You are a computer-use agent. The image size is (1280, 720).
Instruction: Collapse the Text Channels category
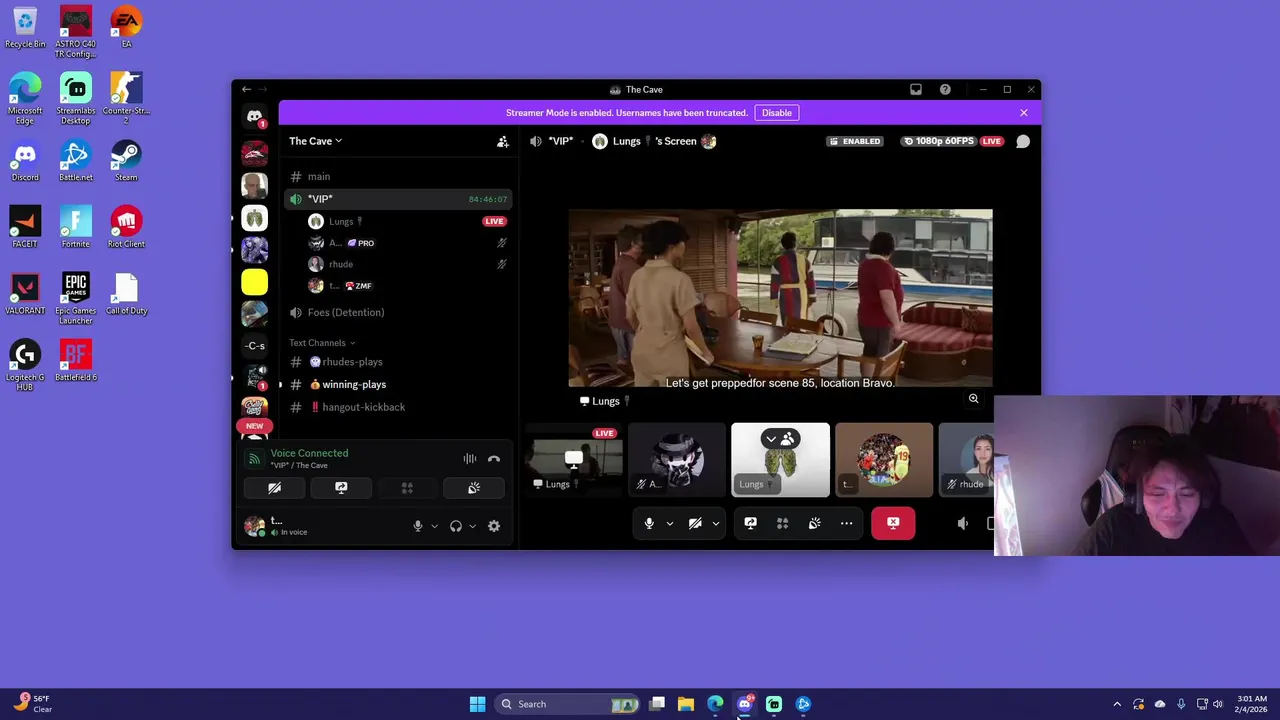click(x=322, y=343)
